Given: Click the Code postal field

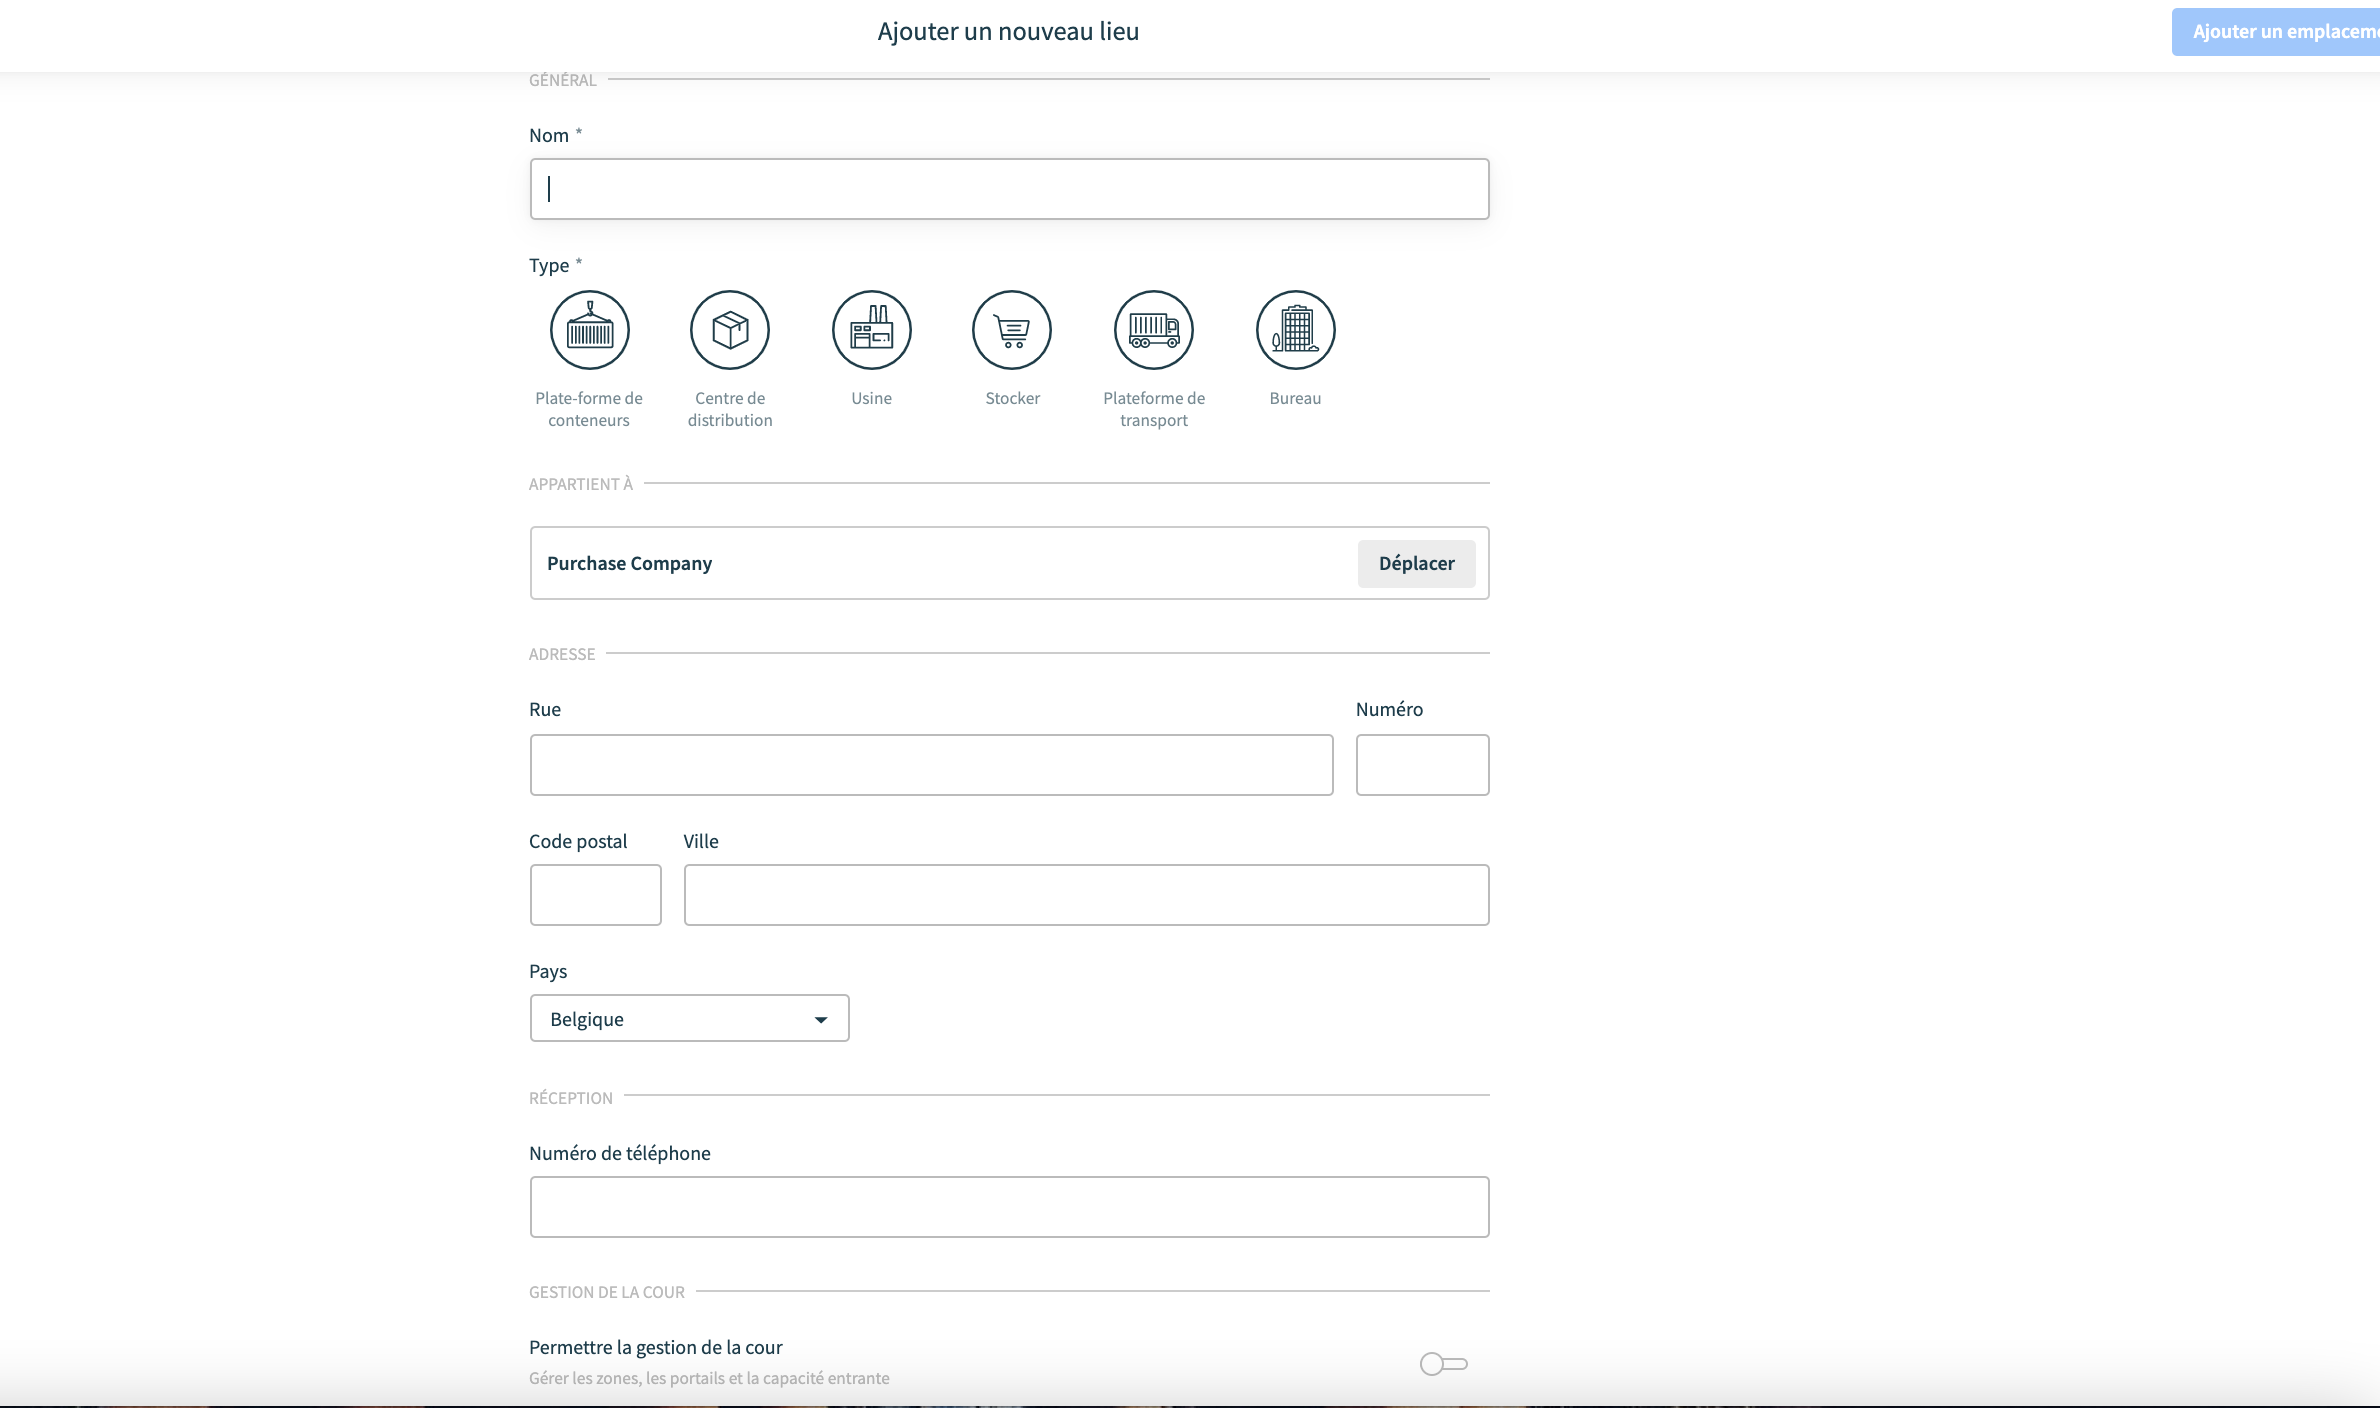Looking at the screenshot, I should pyautogui.click(x=595, y=895).
